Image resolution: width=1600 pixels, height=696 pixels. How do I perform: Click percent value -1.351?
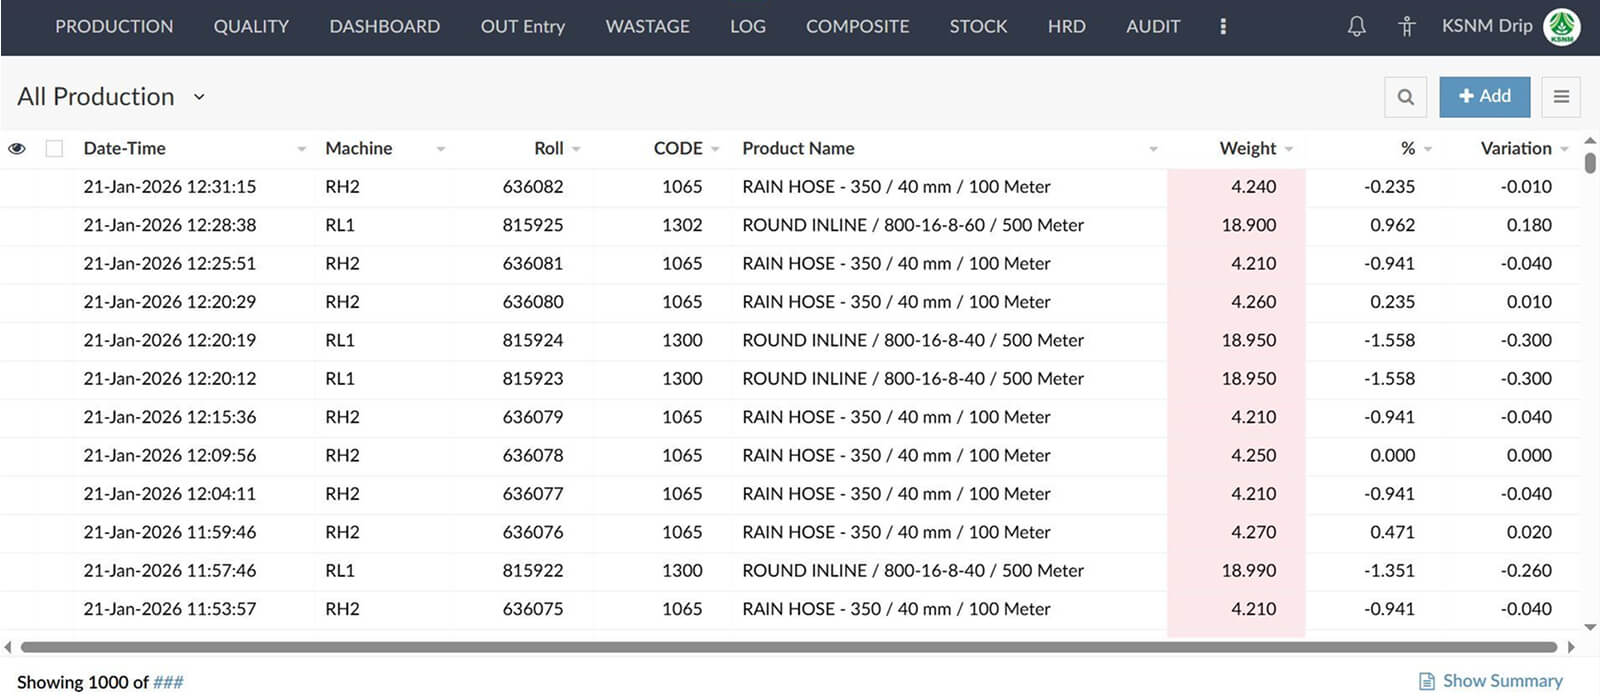pos(1389,571)
